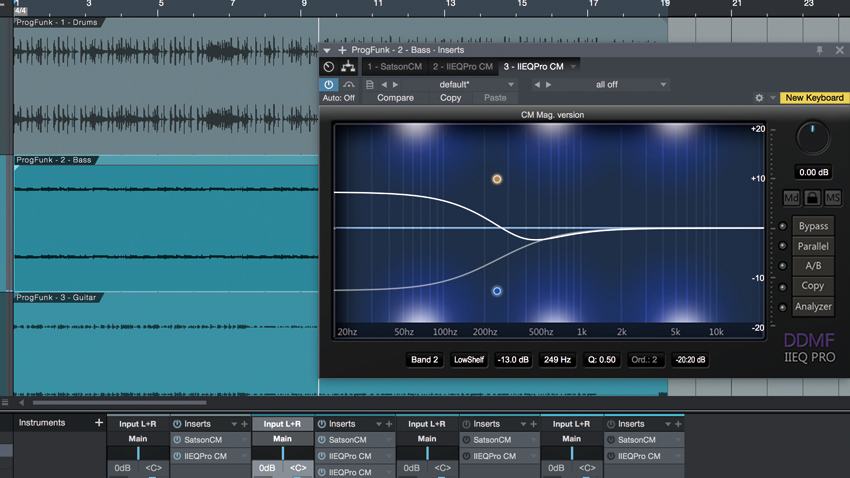Toggle Inserts power on the first mixer channel
The width and height of the screenshot is (850, 478).
(177, 424)
